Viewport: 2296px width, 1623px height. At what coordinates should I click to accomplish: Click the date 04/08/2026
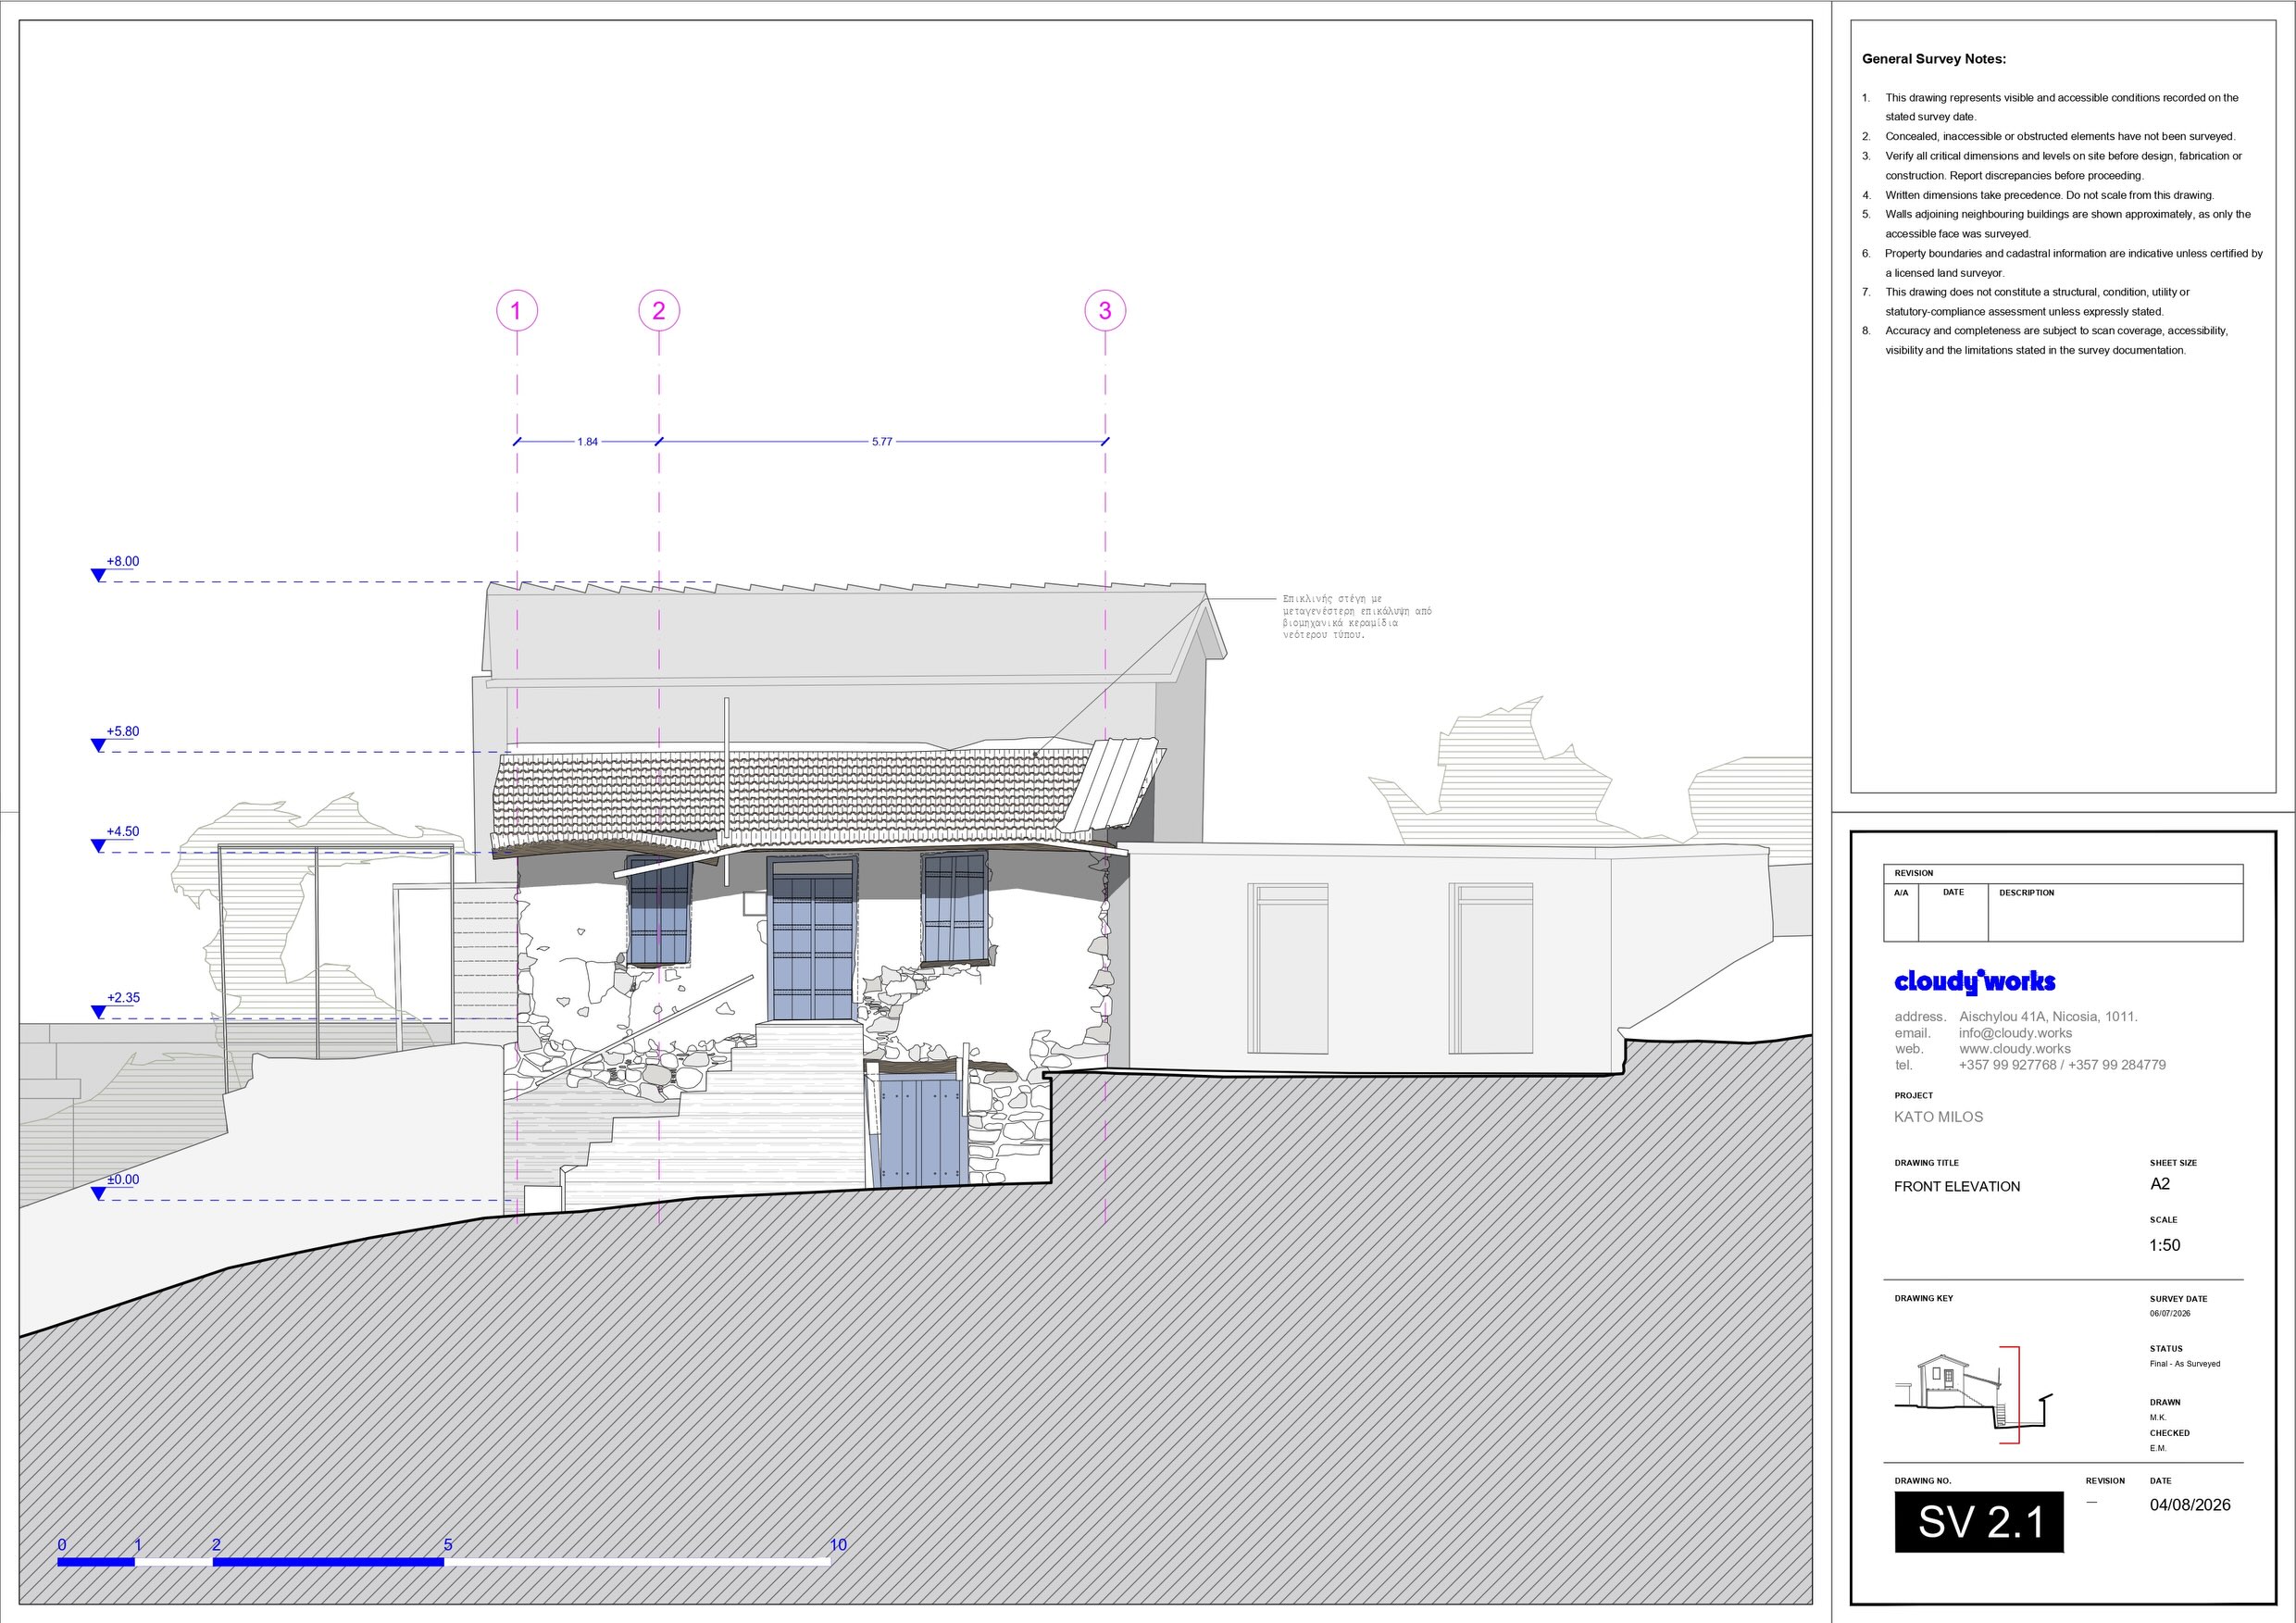coord(2190,1505)
